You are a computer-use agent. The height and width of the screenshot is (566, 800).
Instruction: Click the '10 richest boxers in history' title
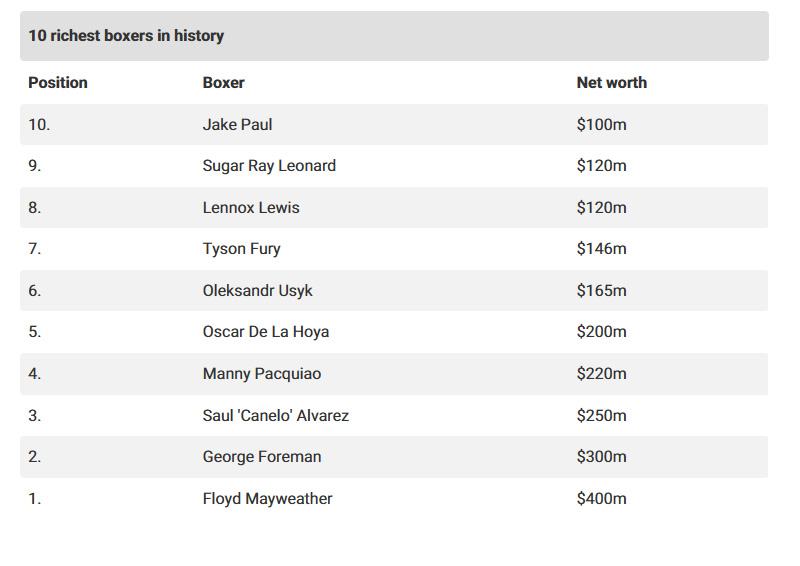(126, 36)
